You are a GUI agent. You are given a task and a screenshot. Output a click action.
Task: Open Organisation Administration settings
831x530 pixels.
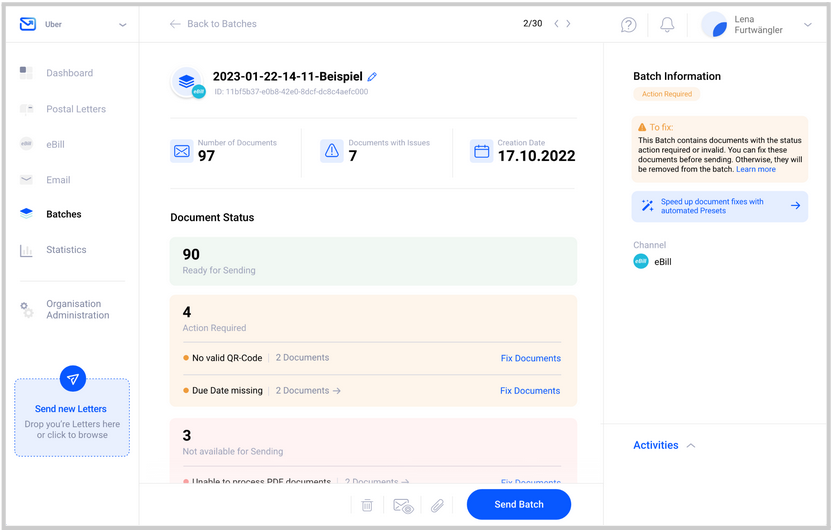click(x=78, y=309)
